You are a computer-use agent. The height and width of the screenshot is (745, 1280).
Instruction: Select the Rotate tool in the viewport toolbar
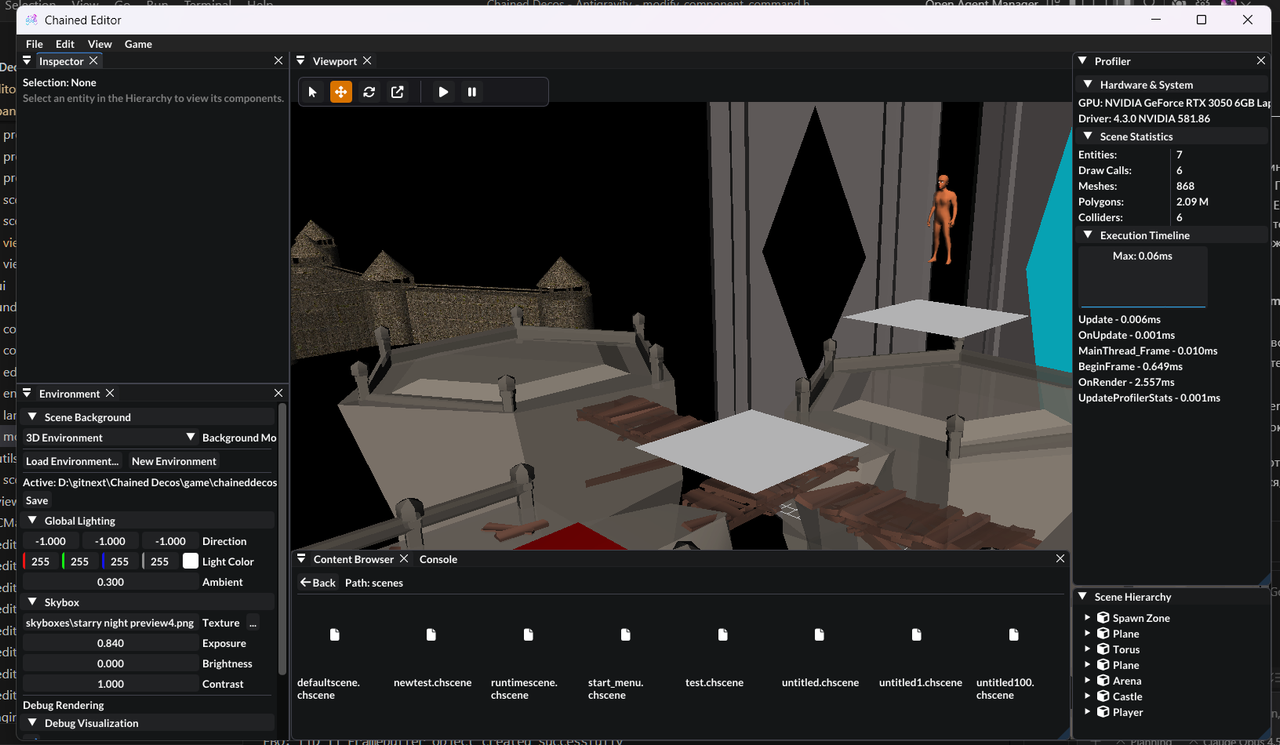[368, 91]
